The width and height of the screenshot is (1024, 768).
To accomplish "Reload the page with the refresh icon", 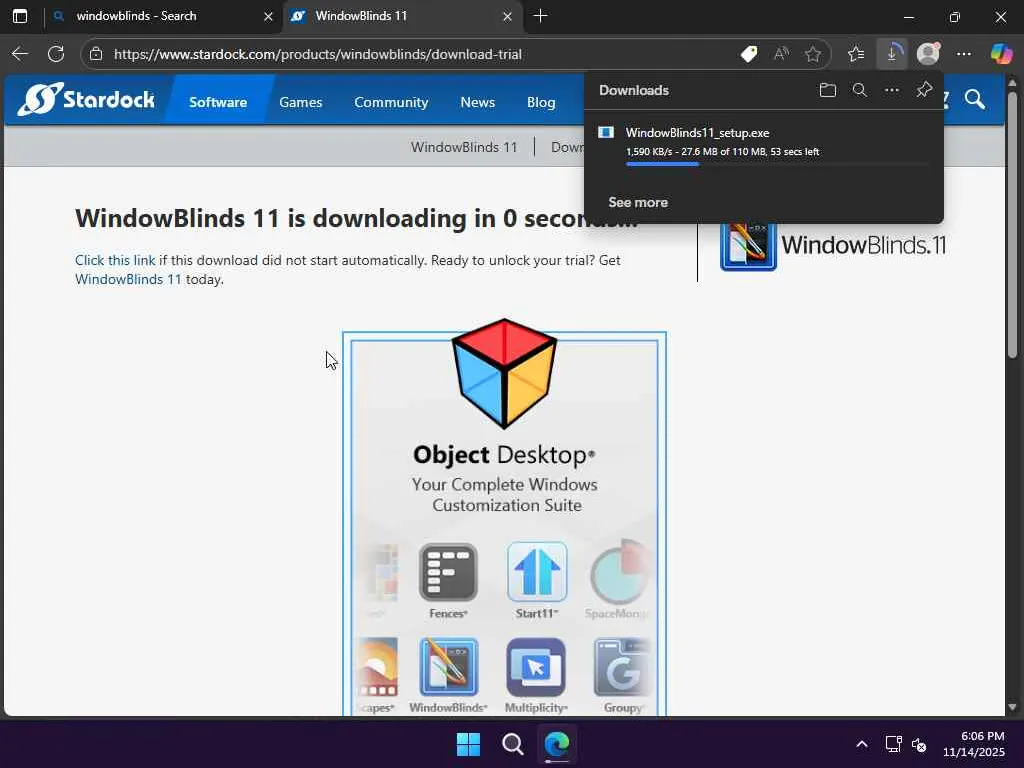I will click(56, 54).
